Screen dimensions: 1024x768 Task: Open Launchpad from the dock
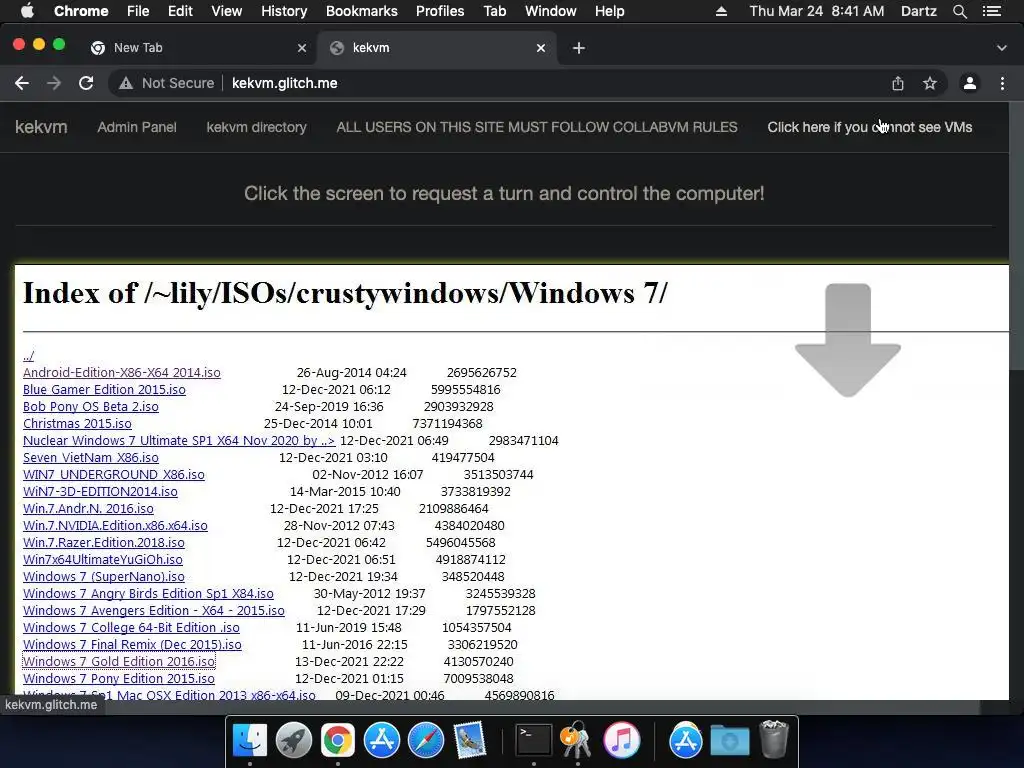[x=294, y=741]
